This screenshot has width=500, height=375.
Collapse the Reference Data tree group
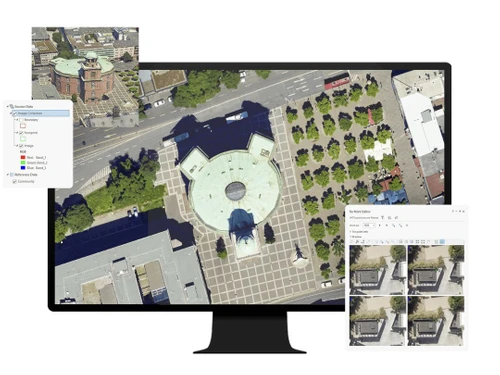[8, 175]
